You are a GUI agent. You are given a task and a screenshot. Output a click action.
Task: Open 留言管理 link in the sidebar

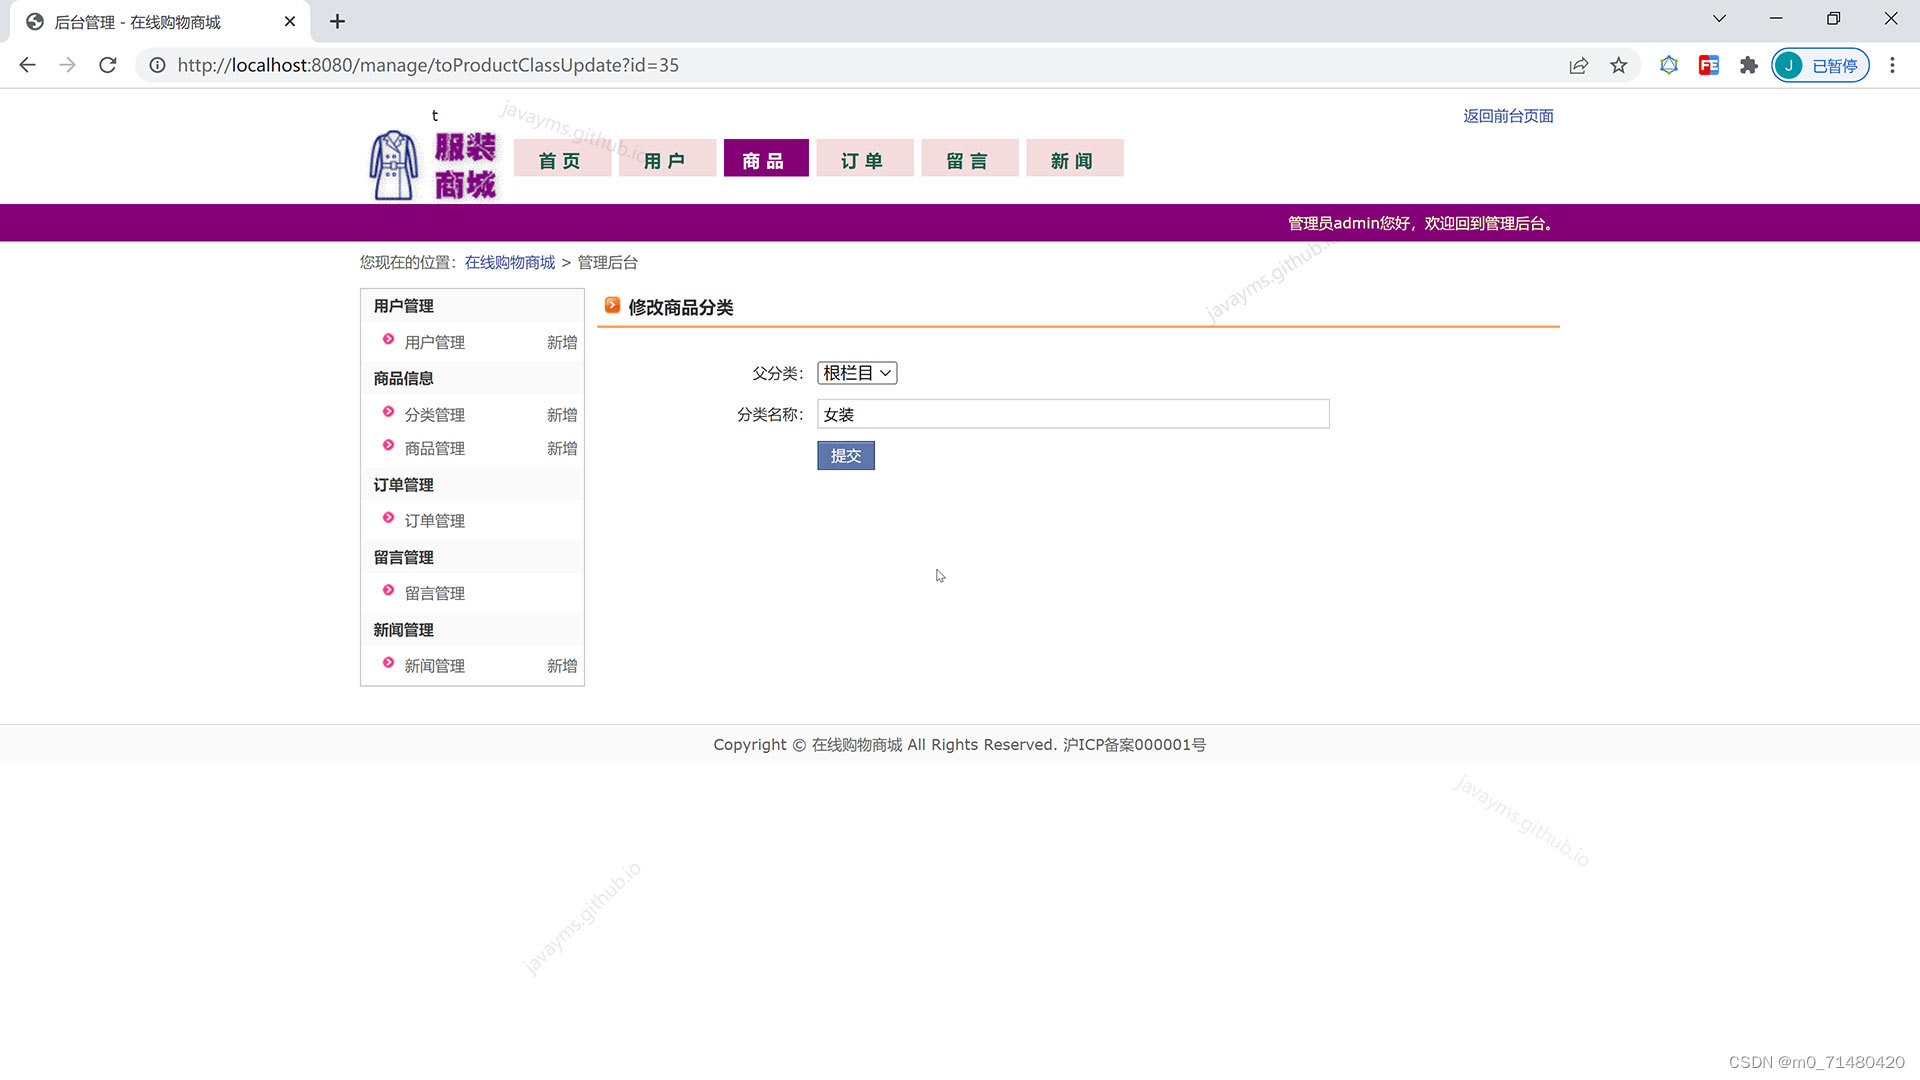[434, 593]
